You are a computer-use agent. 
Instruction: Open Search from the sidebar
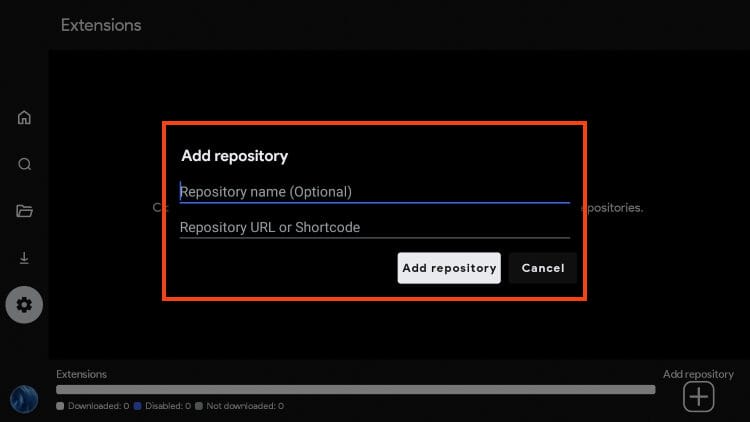pyautogui.click(x=24, y=164)
